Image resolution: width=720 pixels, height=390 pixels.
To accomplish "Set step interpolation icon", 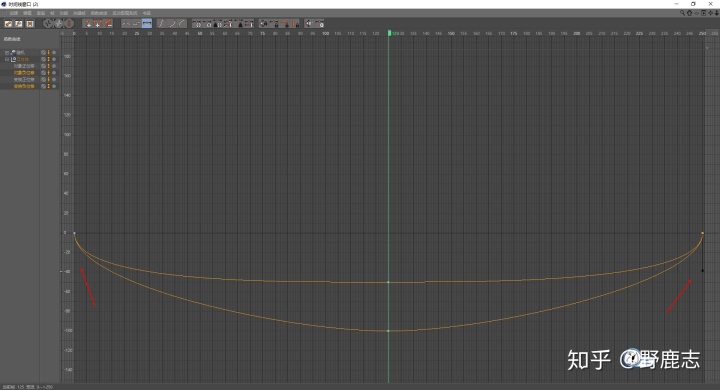I will [136, 23].
